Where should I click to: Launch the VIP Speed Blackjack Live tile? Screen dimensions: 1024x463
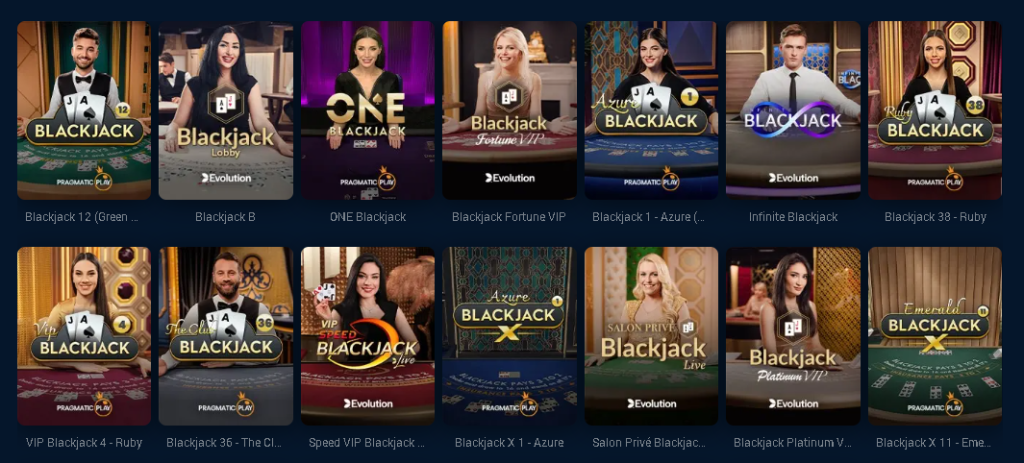click(368, 336)
